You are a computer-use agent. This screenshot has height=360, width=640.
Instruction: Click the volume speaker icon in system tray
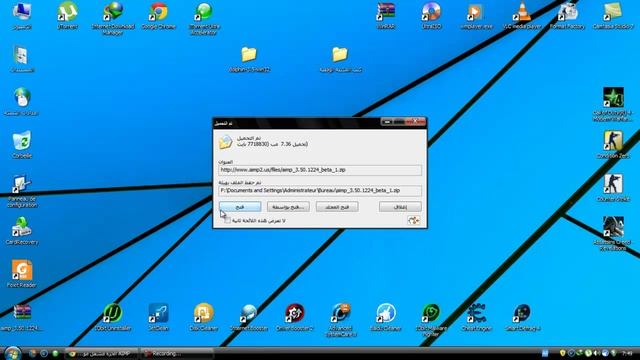[x=596, y=353]
